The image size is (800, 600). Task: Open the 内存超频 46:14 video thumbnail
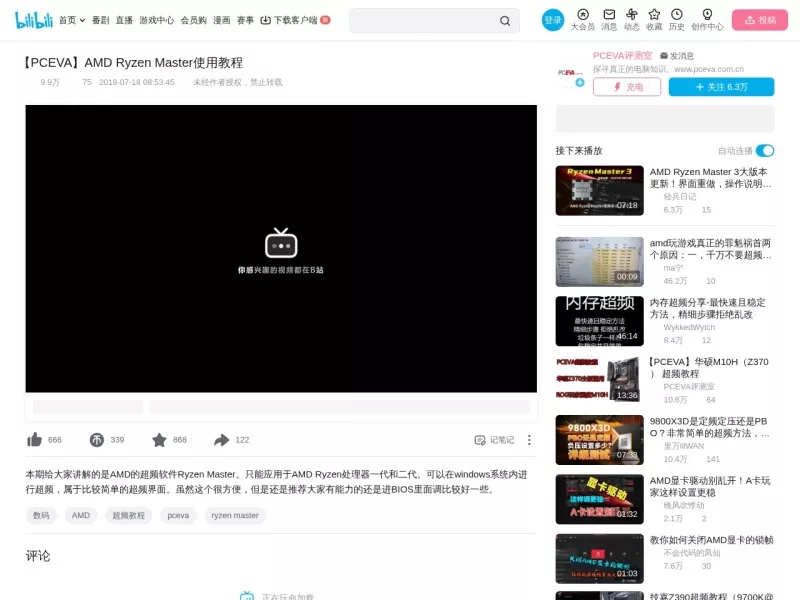pyautogui.click(x=599, y=321)
